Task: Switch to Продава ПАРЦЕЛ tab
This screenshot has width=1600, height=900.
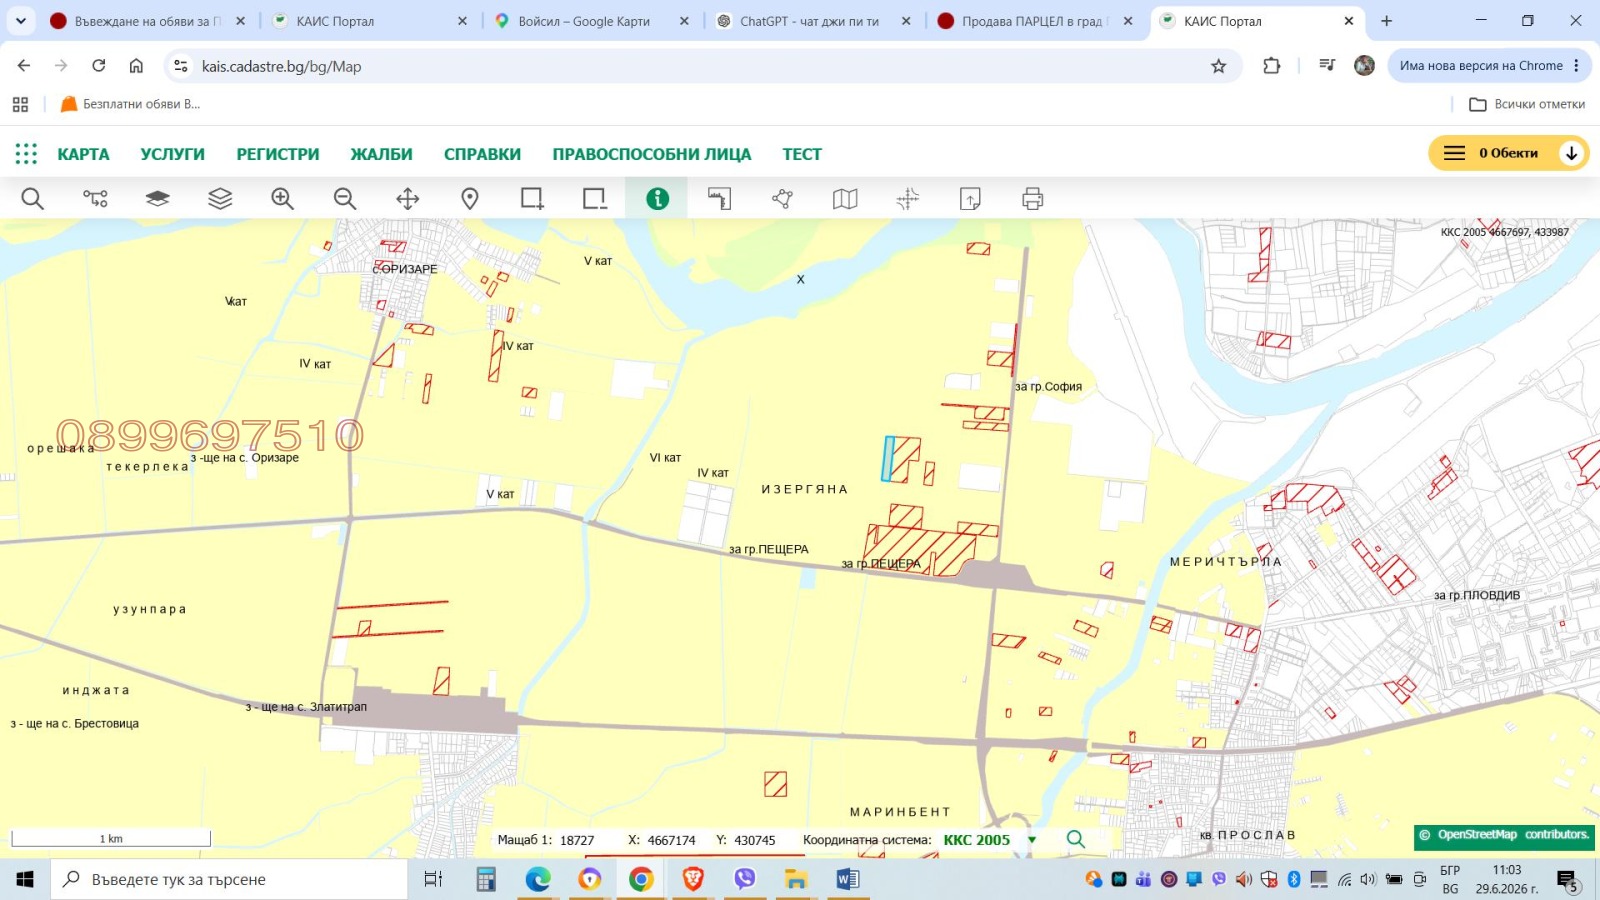Action: coord(1036,21)
